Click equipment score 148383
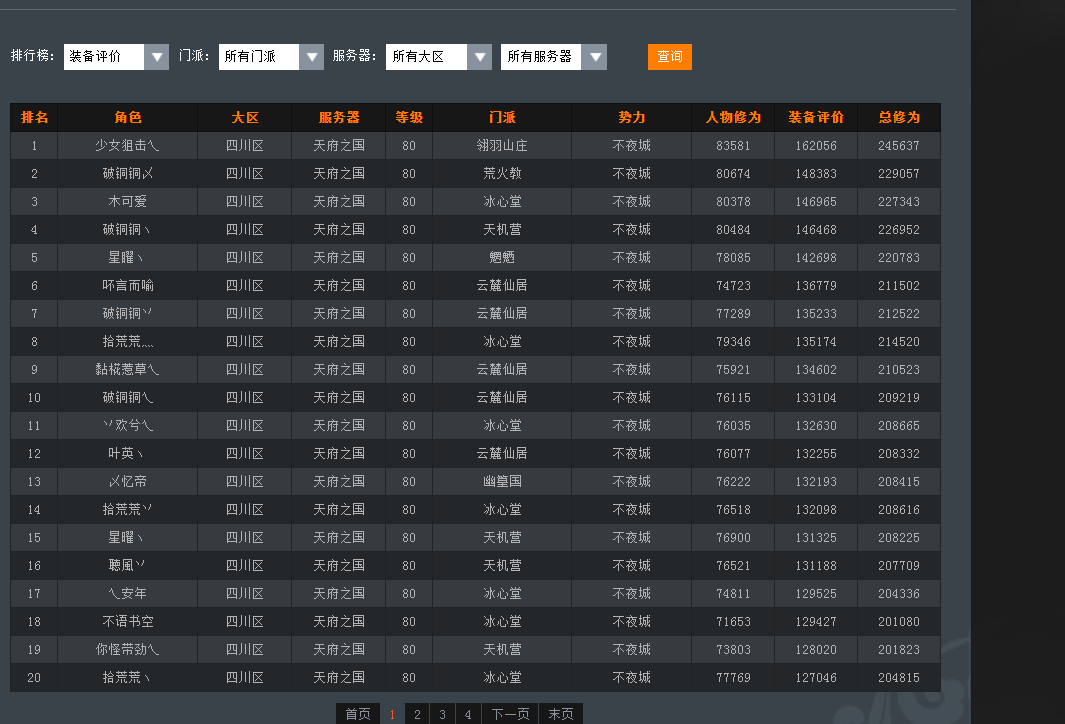The image size is (1065, 724). 816,173
